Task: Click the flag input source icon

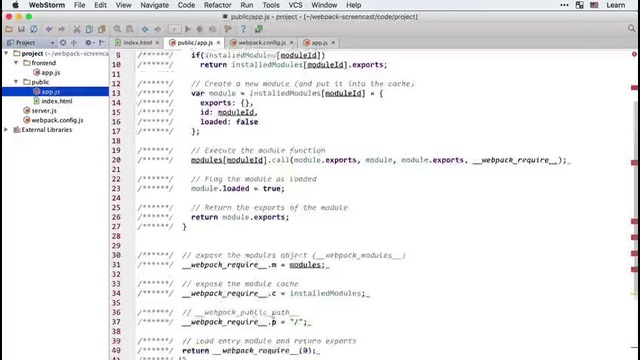Action: [x=594, y=5]
